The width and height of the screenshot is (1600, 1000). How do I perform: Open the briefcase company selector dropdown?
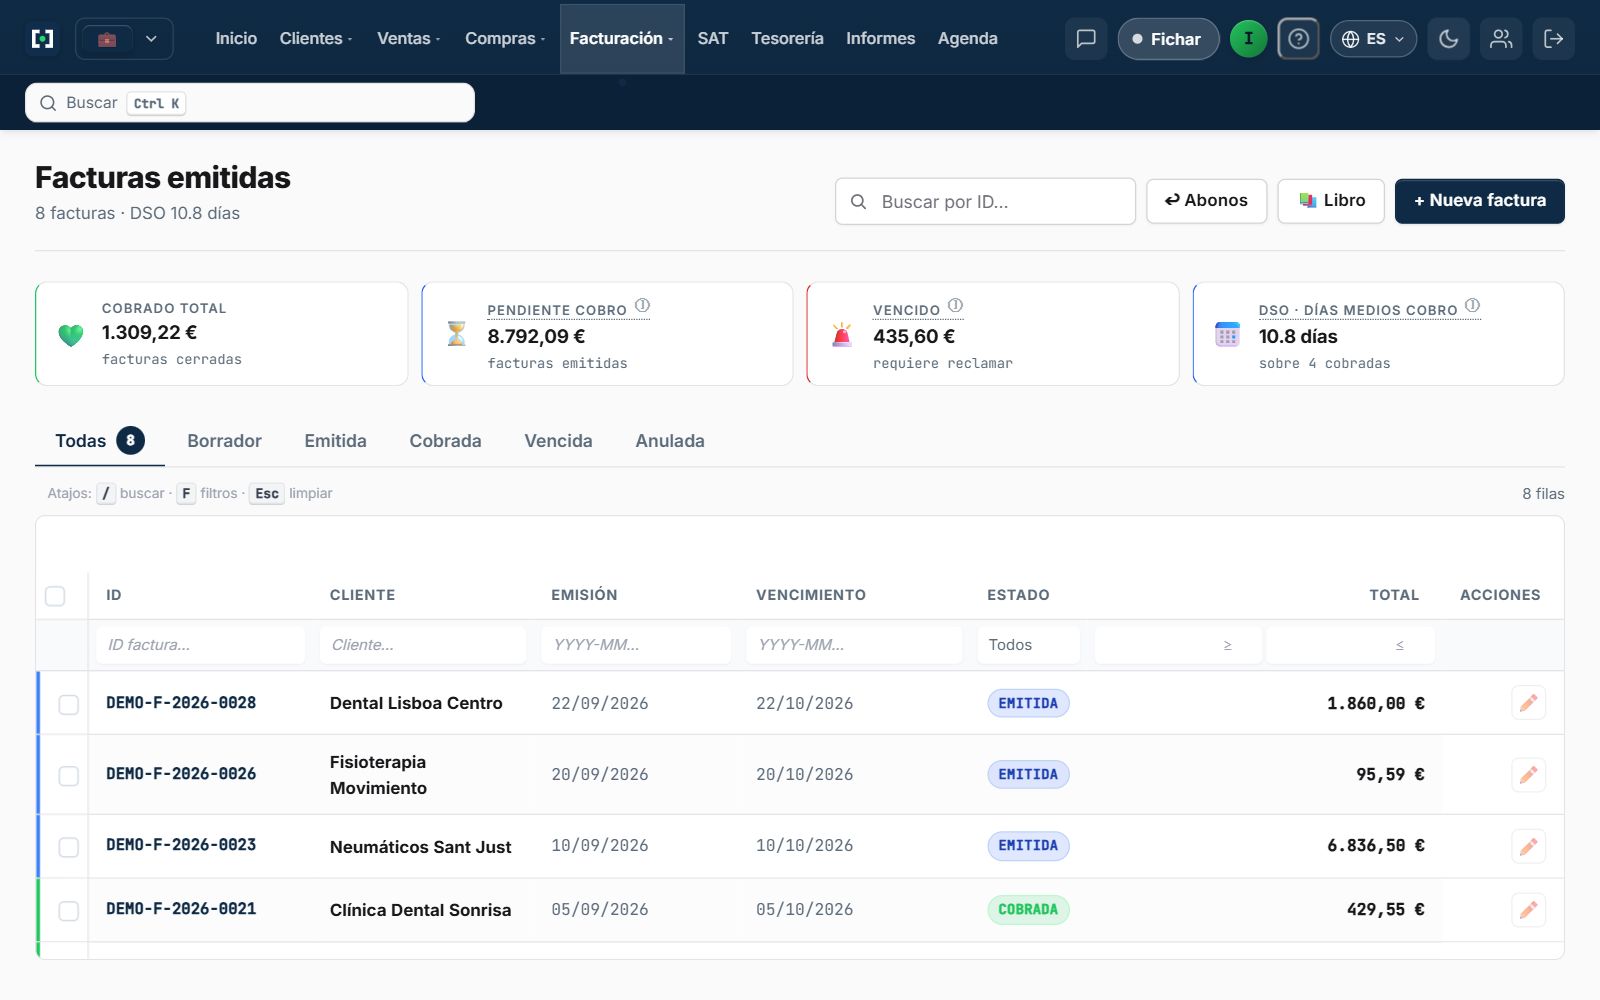point(124,39)
